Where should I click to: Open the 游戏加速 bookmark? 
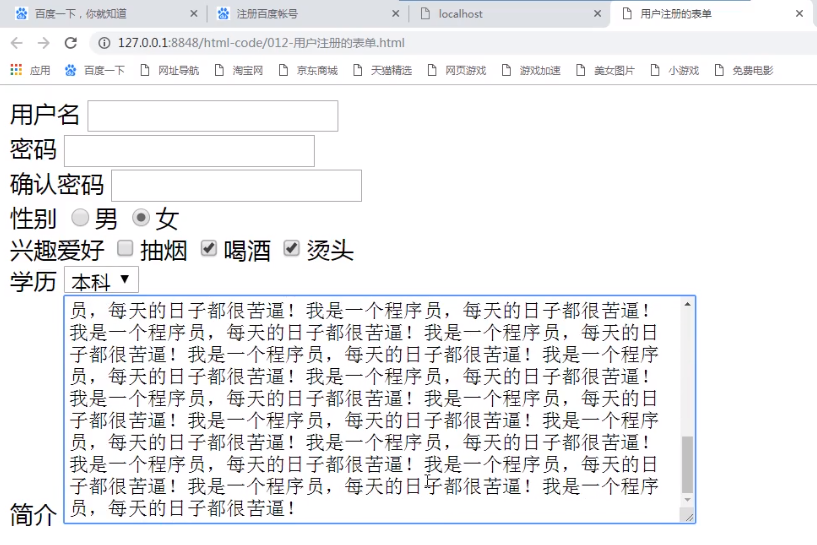point(531,70)
